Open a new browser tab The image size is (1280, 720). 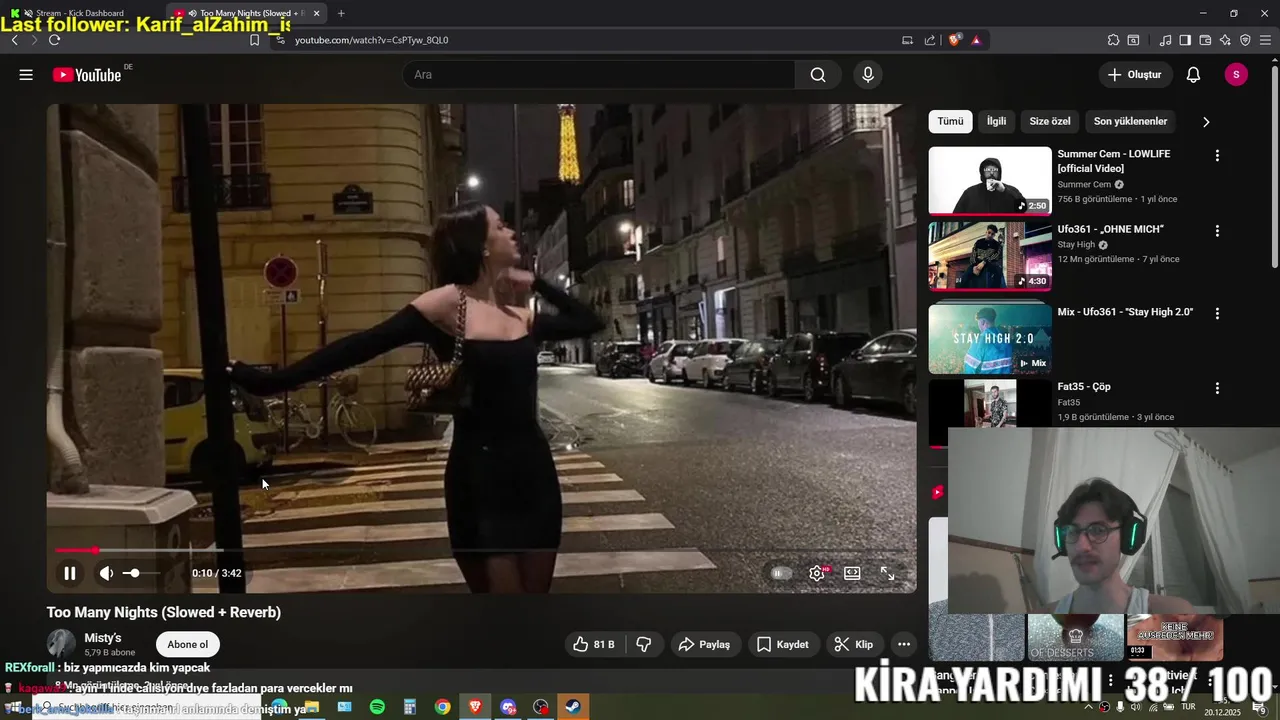pyautogui.click(x=341, y=13)
